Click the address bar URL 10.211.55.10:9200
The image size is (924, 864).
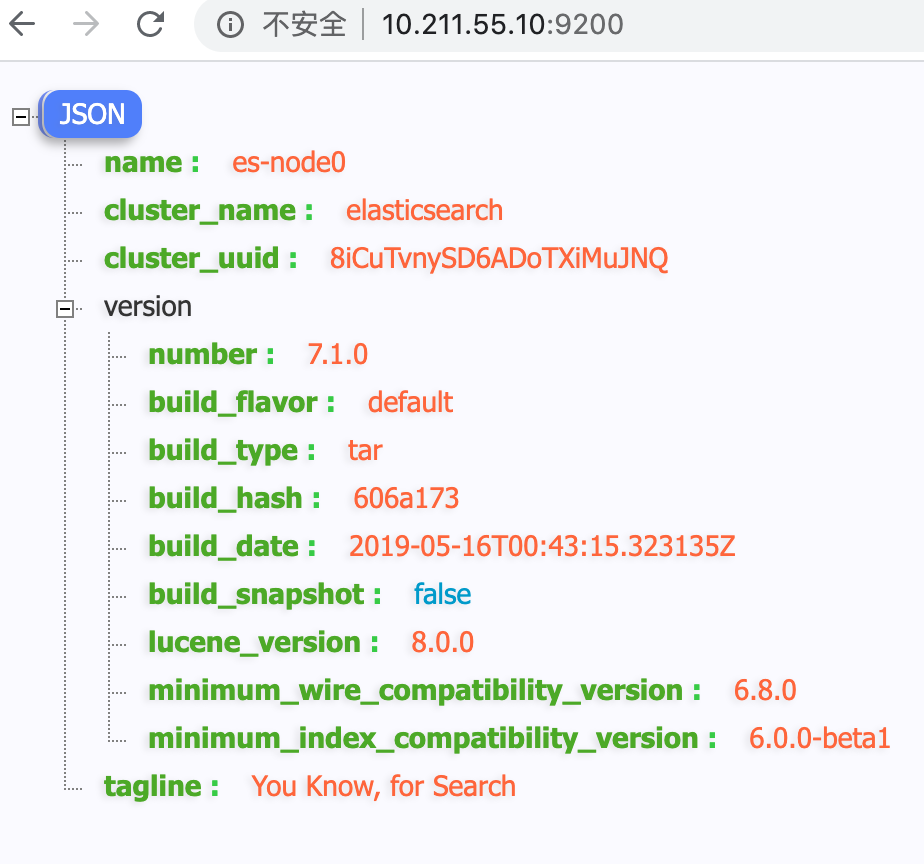coord(502,25)
